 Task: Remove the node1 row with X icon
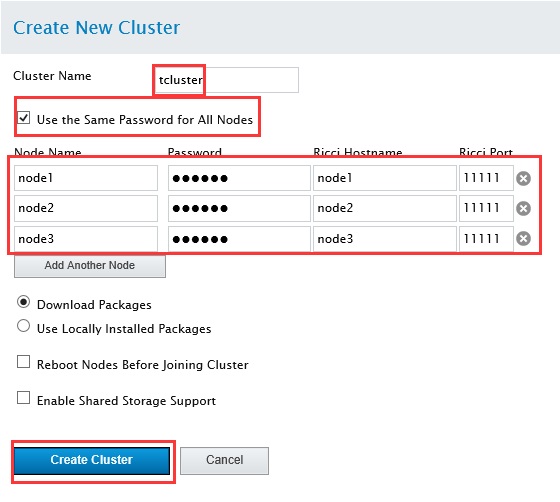click(523, 178)
